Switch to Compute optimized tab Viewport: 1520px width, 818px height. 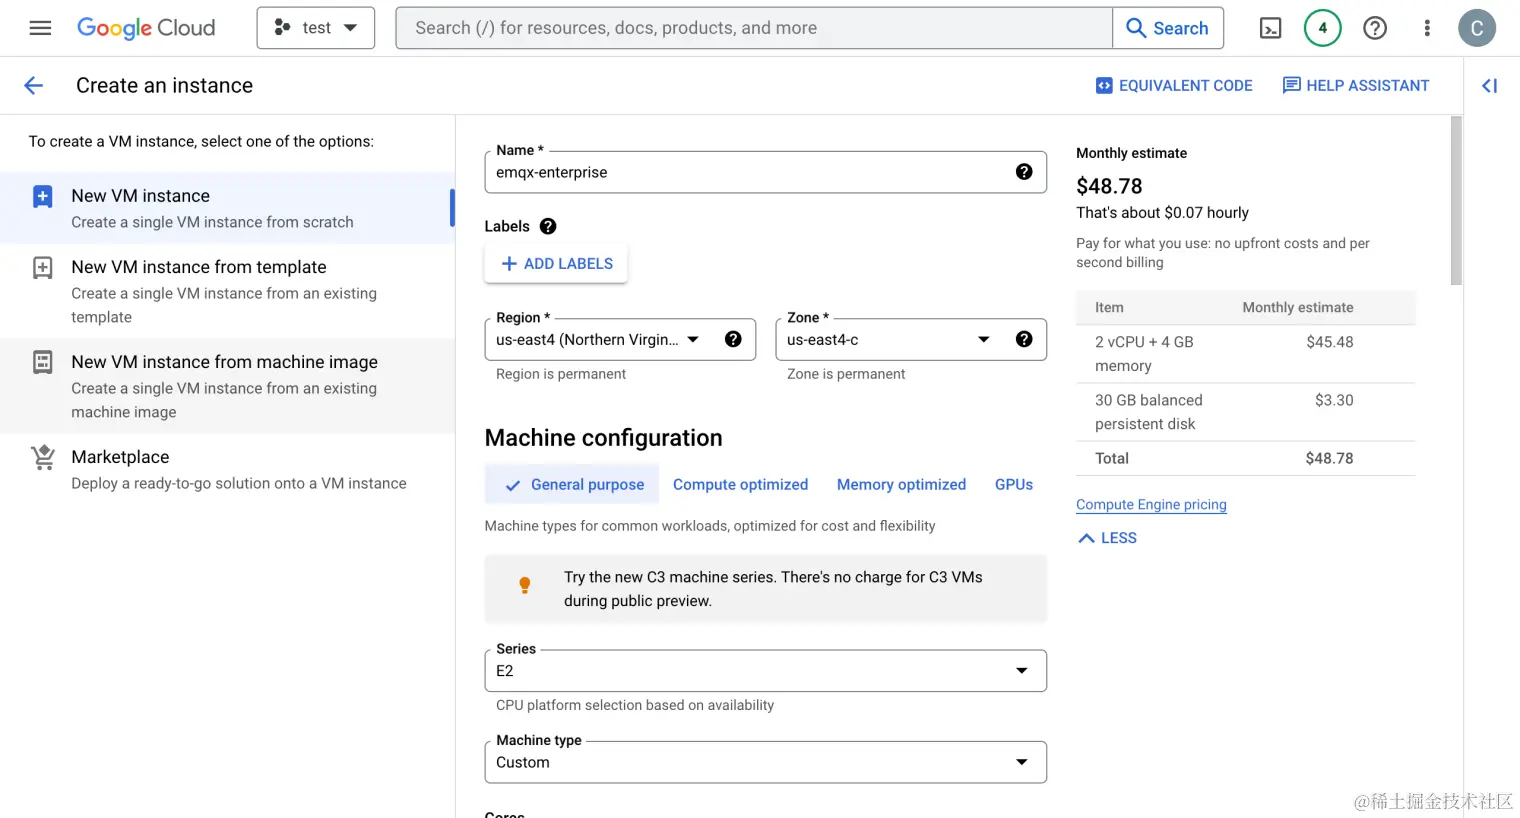coord(740,485)
